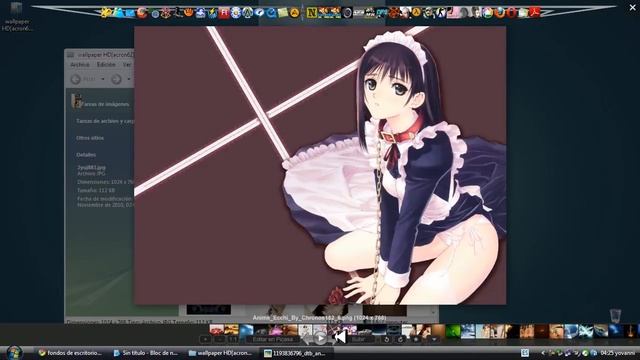Screen dimensions: 640x360
Task: Click Back button in wallpaper HD window
Action: click(76, 79)
